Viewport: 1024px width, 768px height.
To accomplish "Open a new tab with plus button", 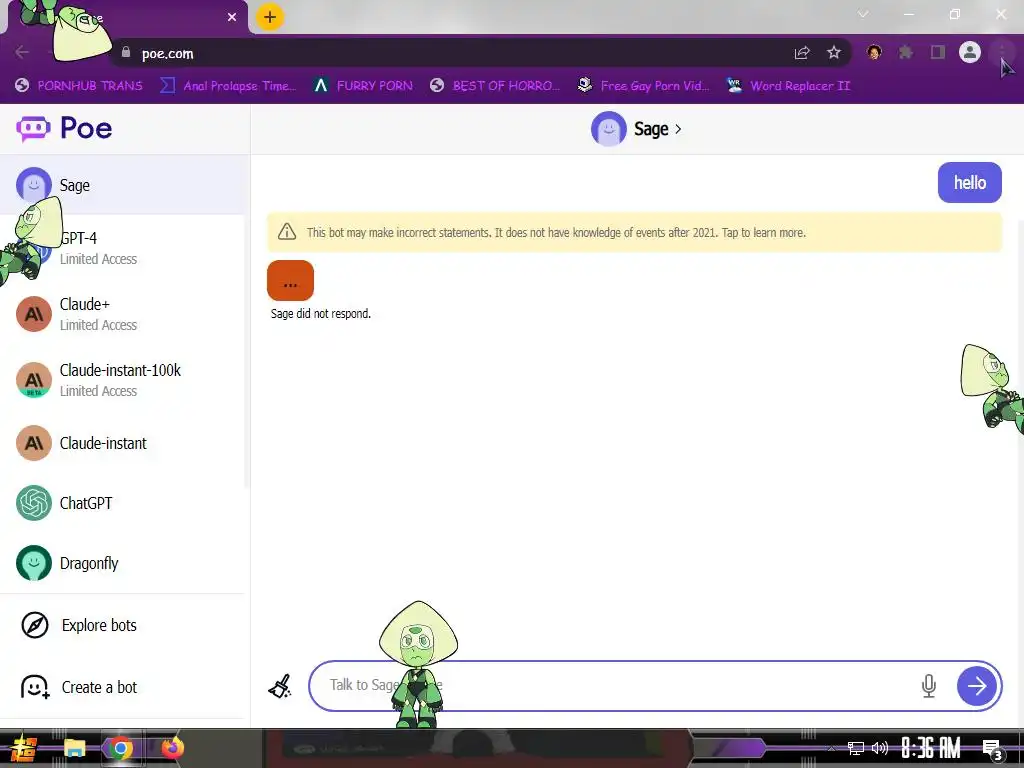I will pos(270,17).
